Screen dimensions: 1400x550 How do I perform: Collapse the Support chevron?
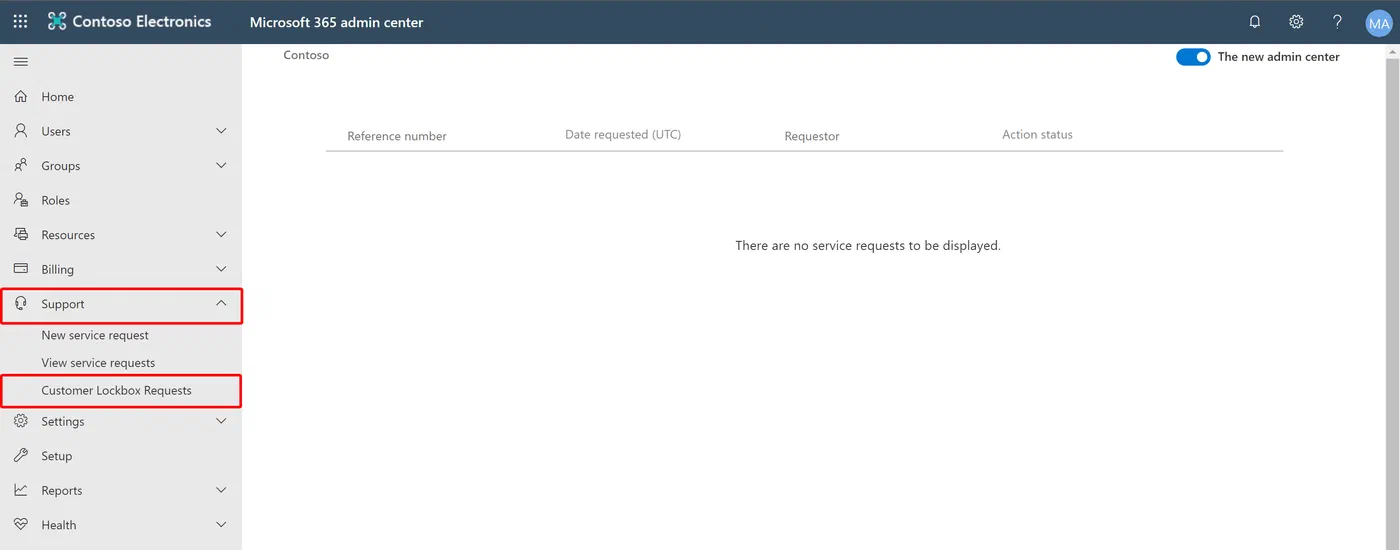point(222,304)
